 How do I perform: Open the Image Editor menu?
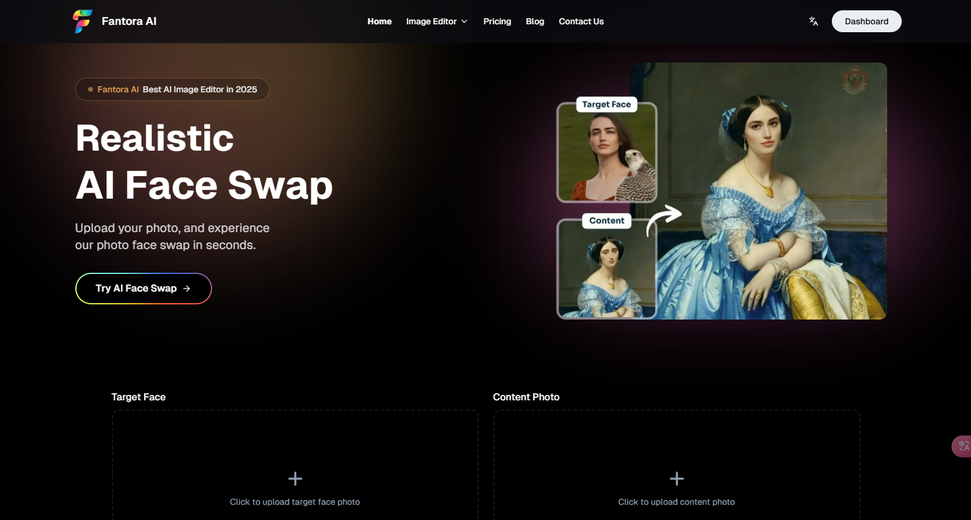[437, 22]
